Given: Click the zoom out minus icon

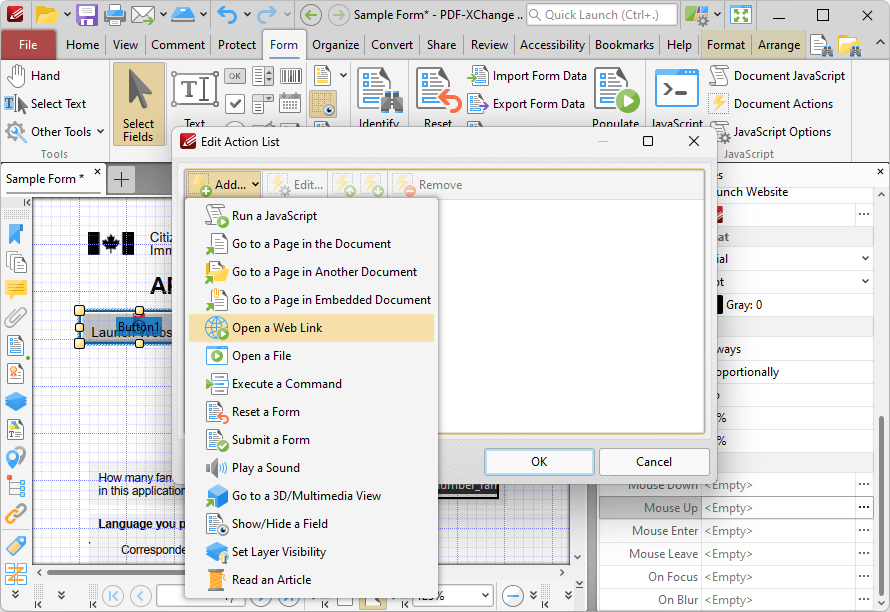Looking at the screenshot, I should tap(513, 596).
